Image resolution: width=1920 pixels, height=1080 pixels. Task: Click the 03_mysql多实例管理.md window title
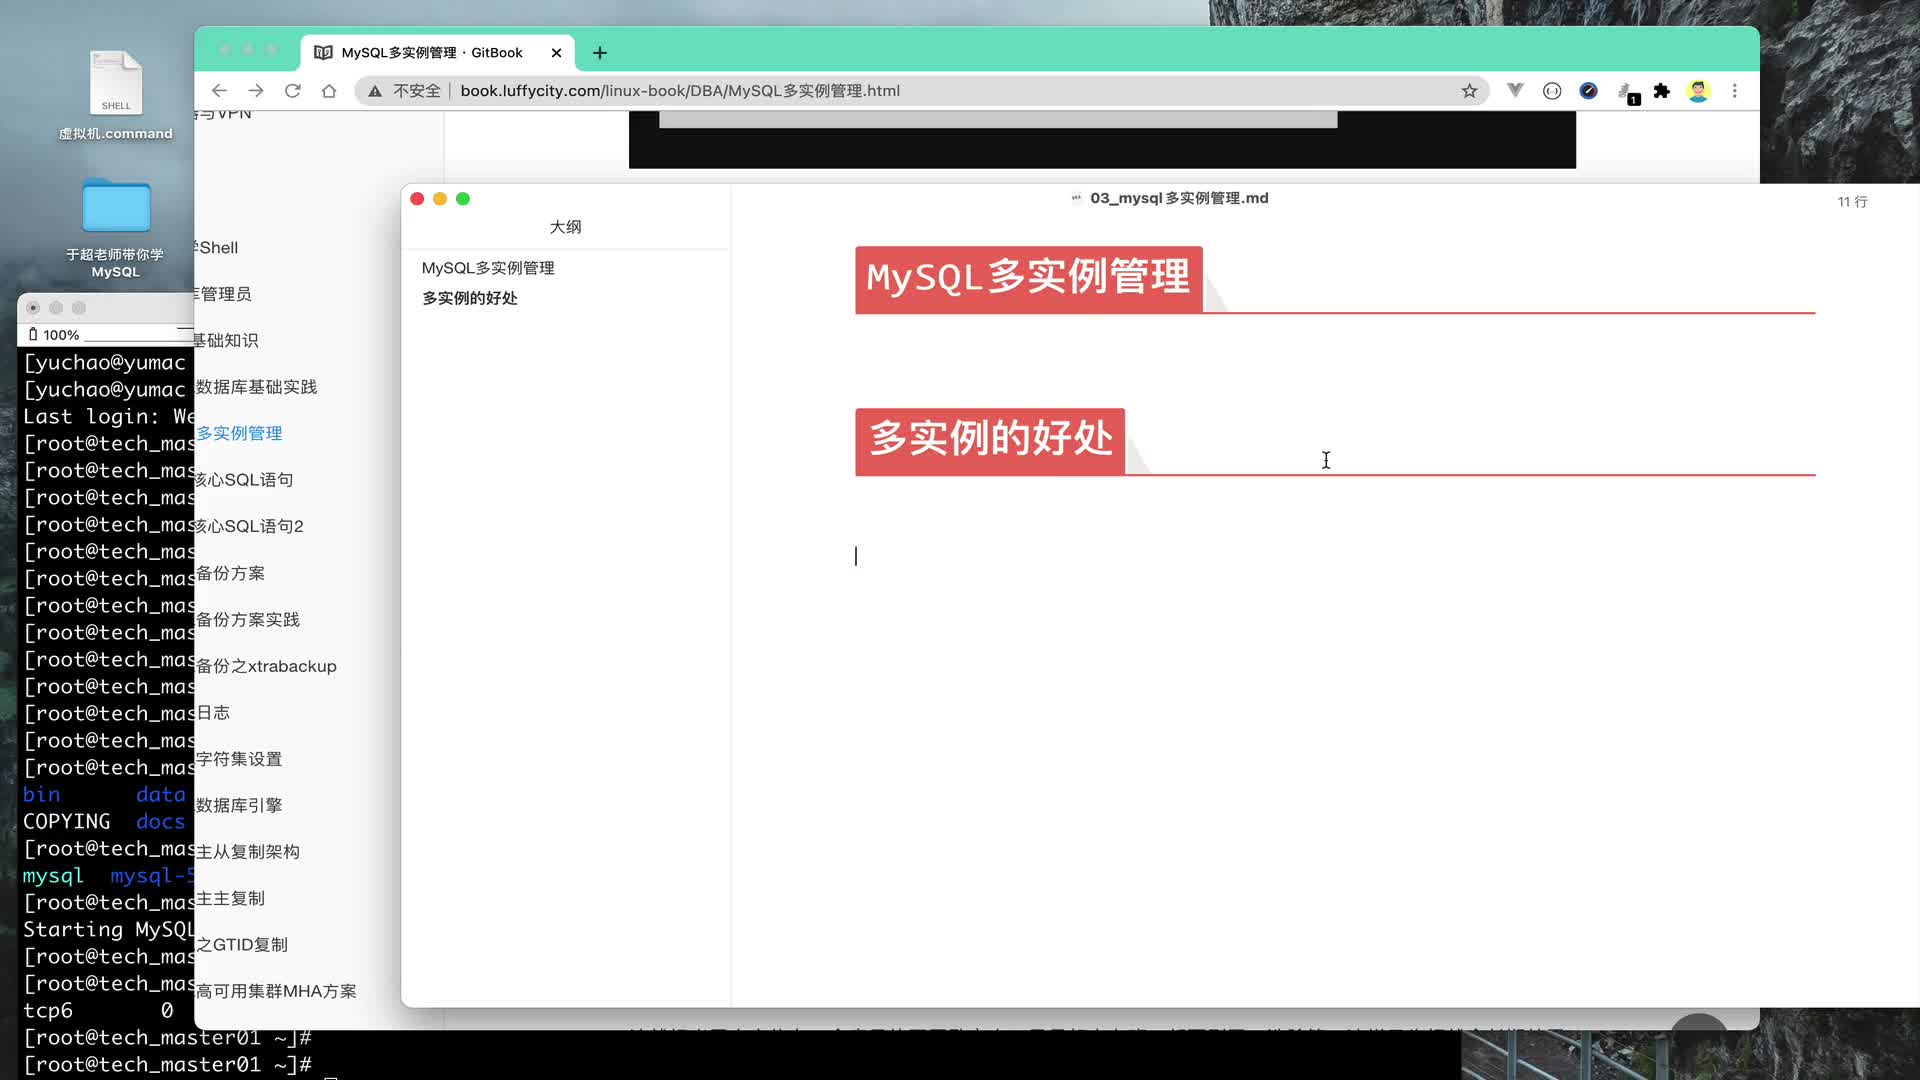click(1178, 198)
